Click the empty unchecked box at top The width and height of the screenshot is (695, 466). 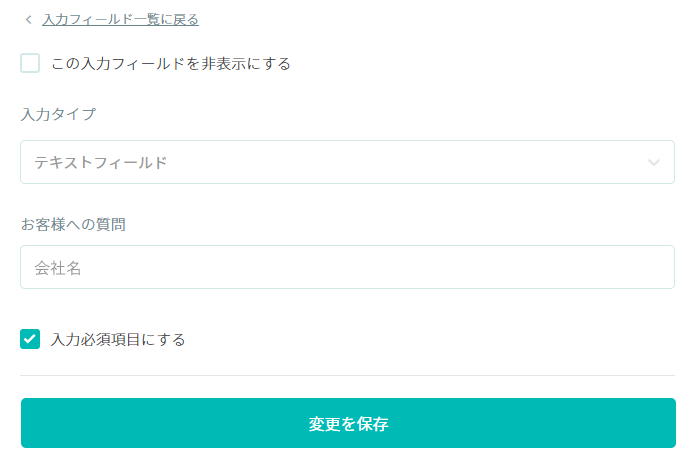click(30, 63)
